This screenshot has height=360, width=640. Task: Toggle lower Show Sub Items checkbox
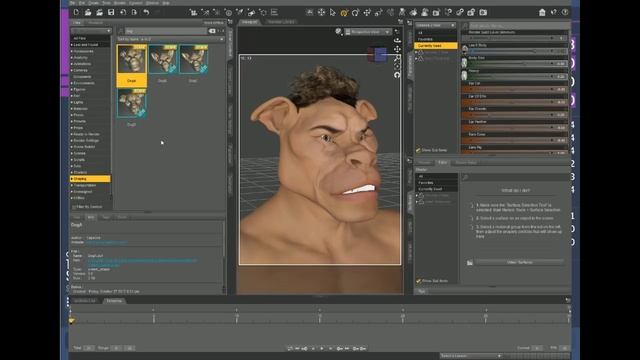(418, 281)
